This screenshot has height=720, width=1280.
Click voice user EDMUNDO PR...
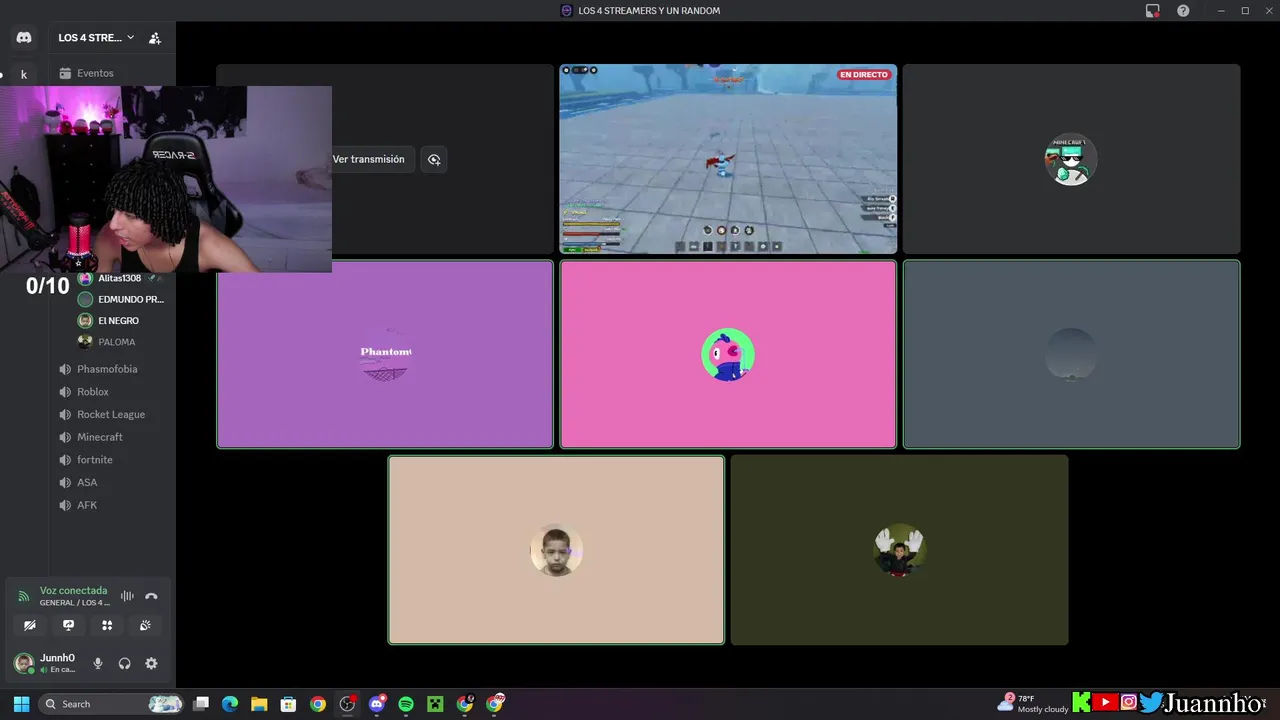pos(120,299)
